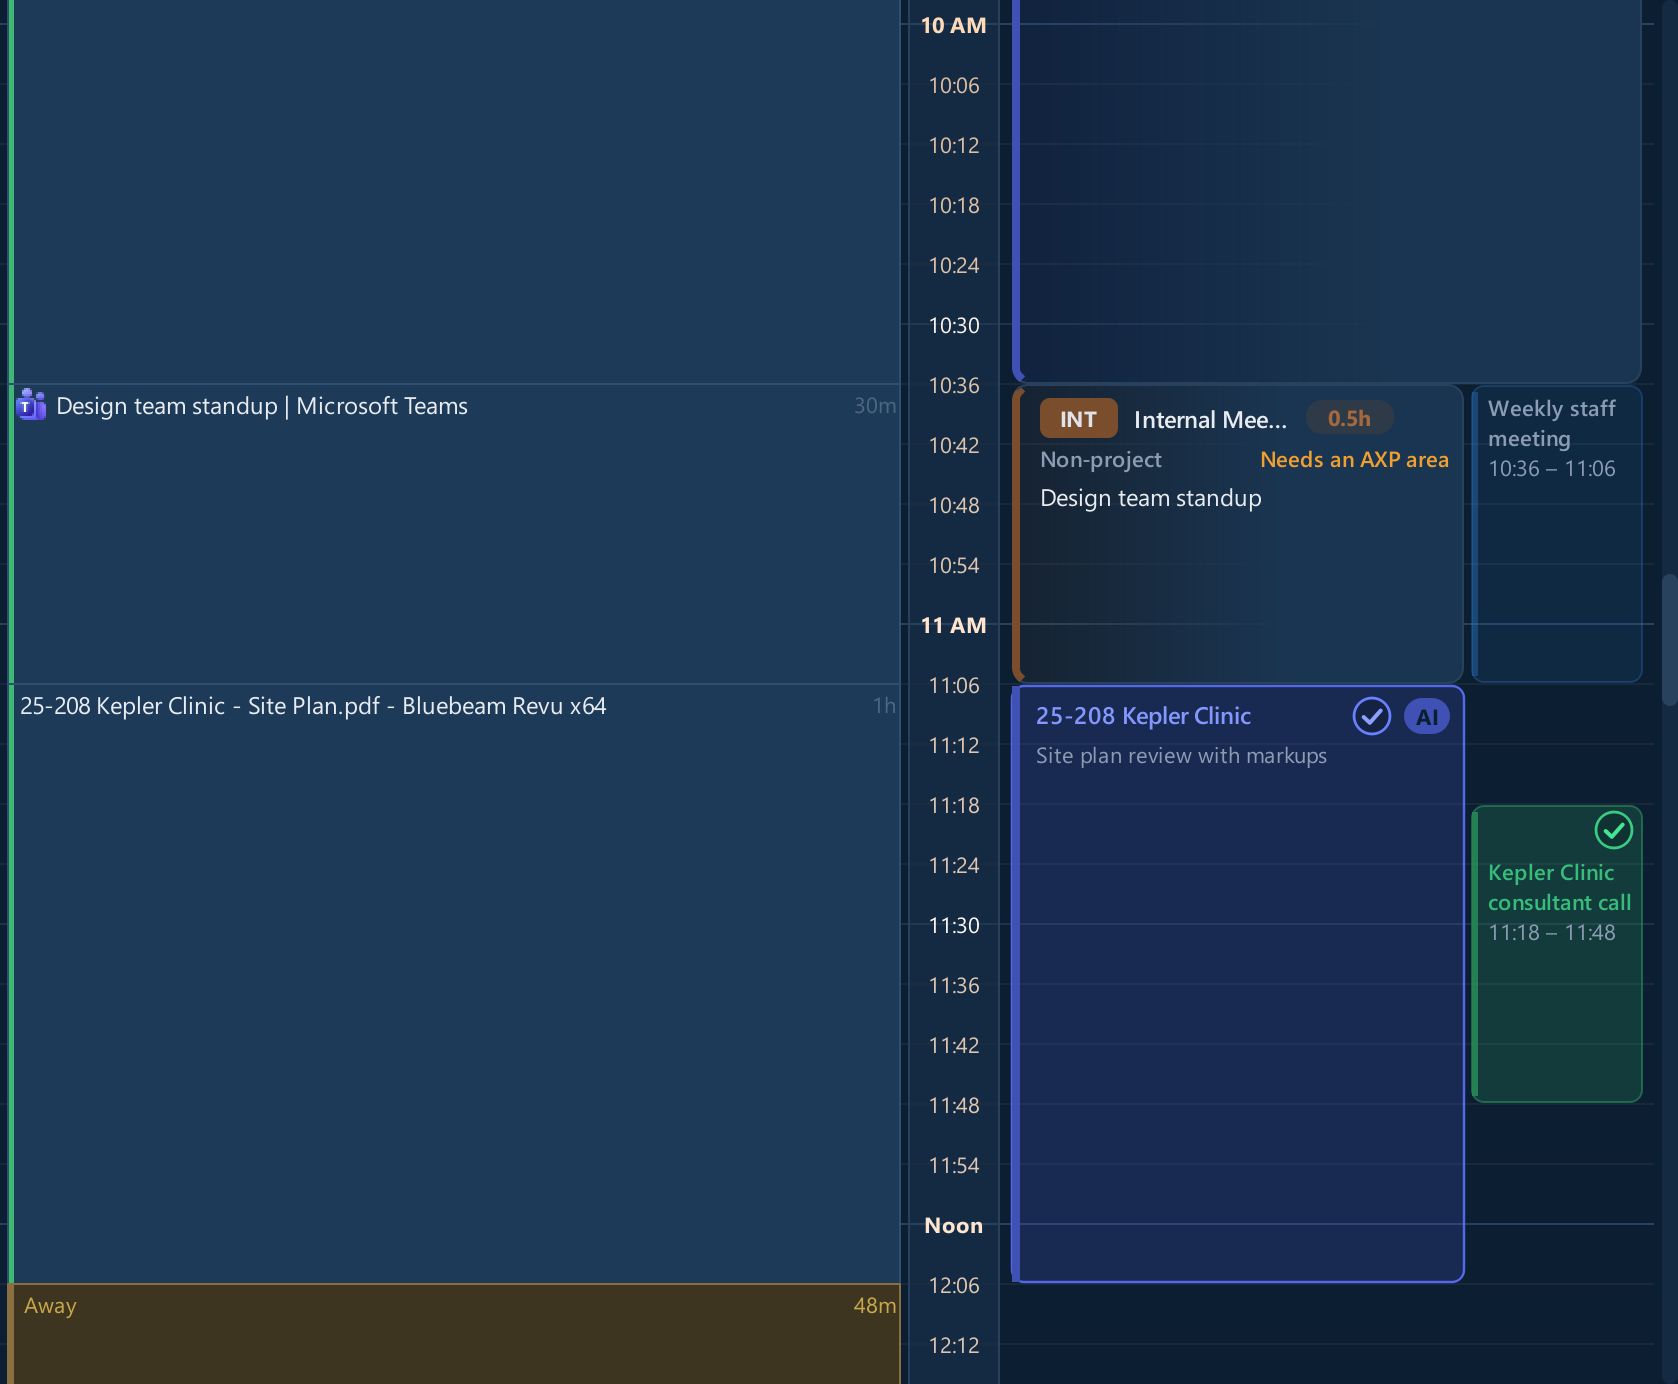Click the vertical scrollbar on the right edge
The height and width of the screenshot is (1384, 1678).
click(1669, 640)
